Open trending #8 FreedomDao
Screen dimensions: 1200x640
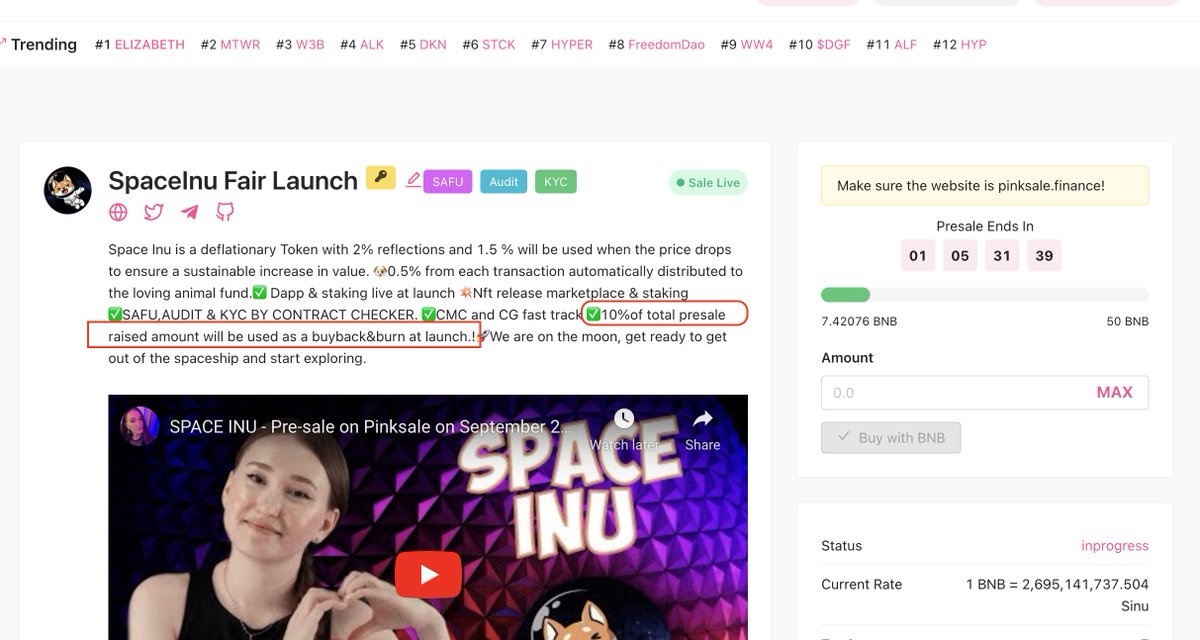coord(656,45)
